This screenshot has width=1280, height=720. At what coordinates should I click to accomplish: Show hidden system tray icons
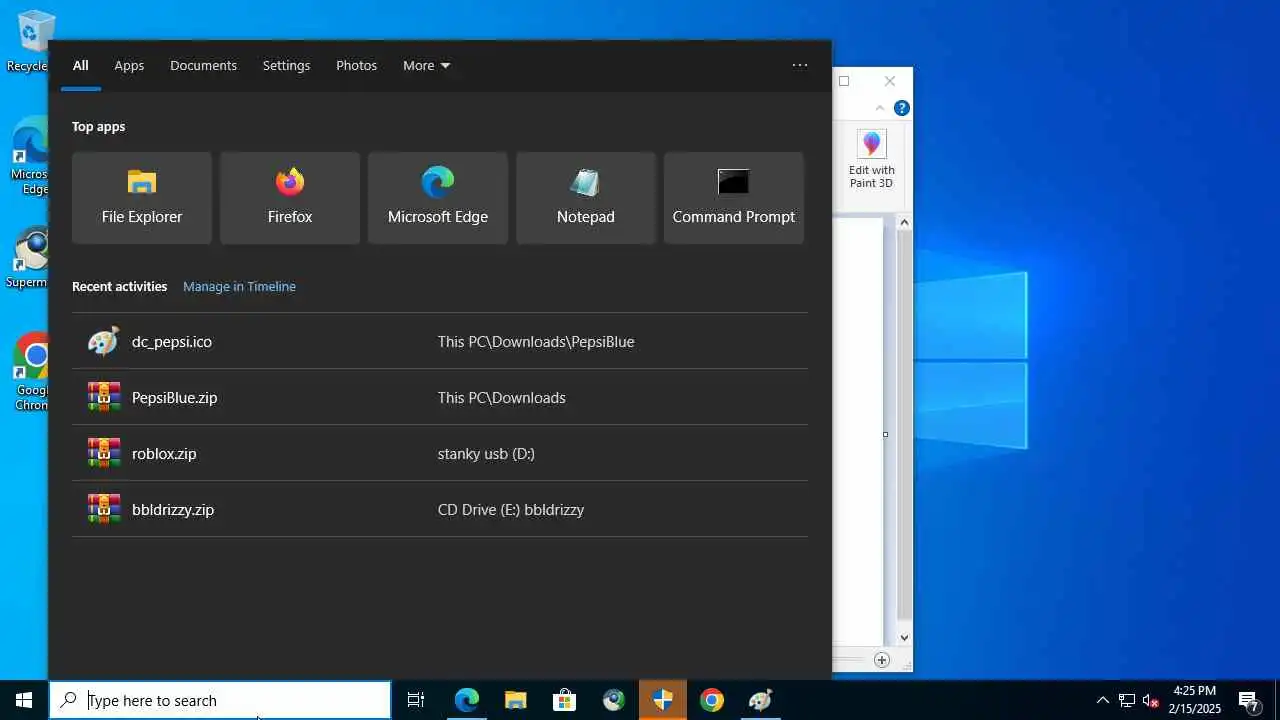(1103, 700)
